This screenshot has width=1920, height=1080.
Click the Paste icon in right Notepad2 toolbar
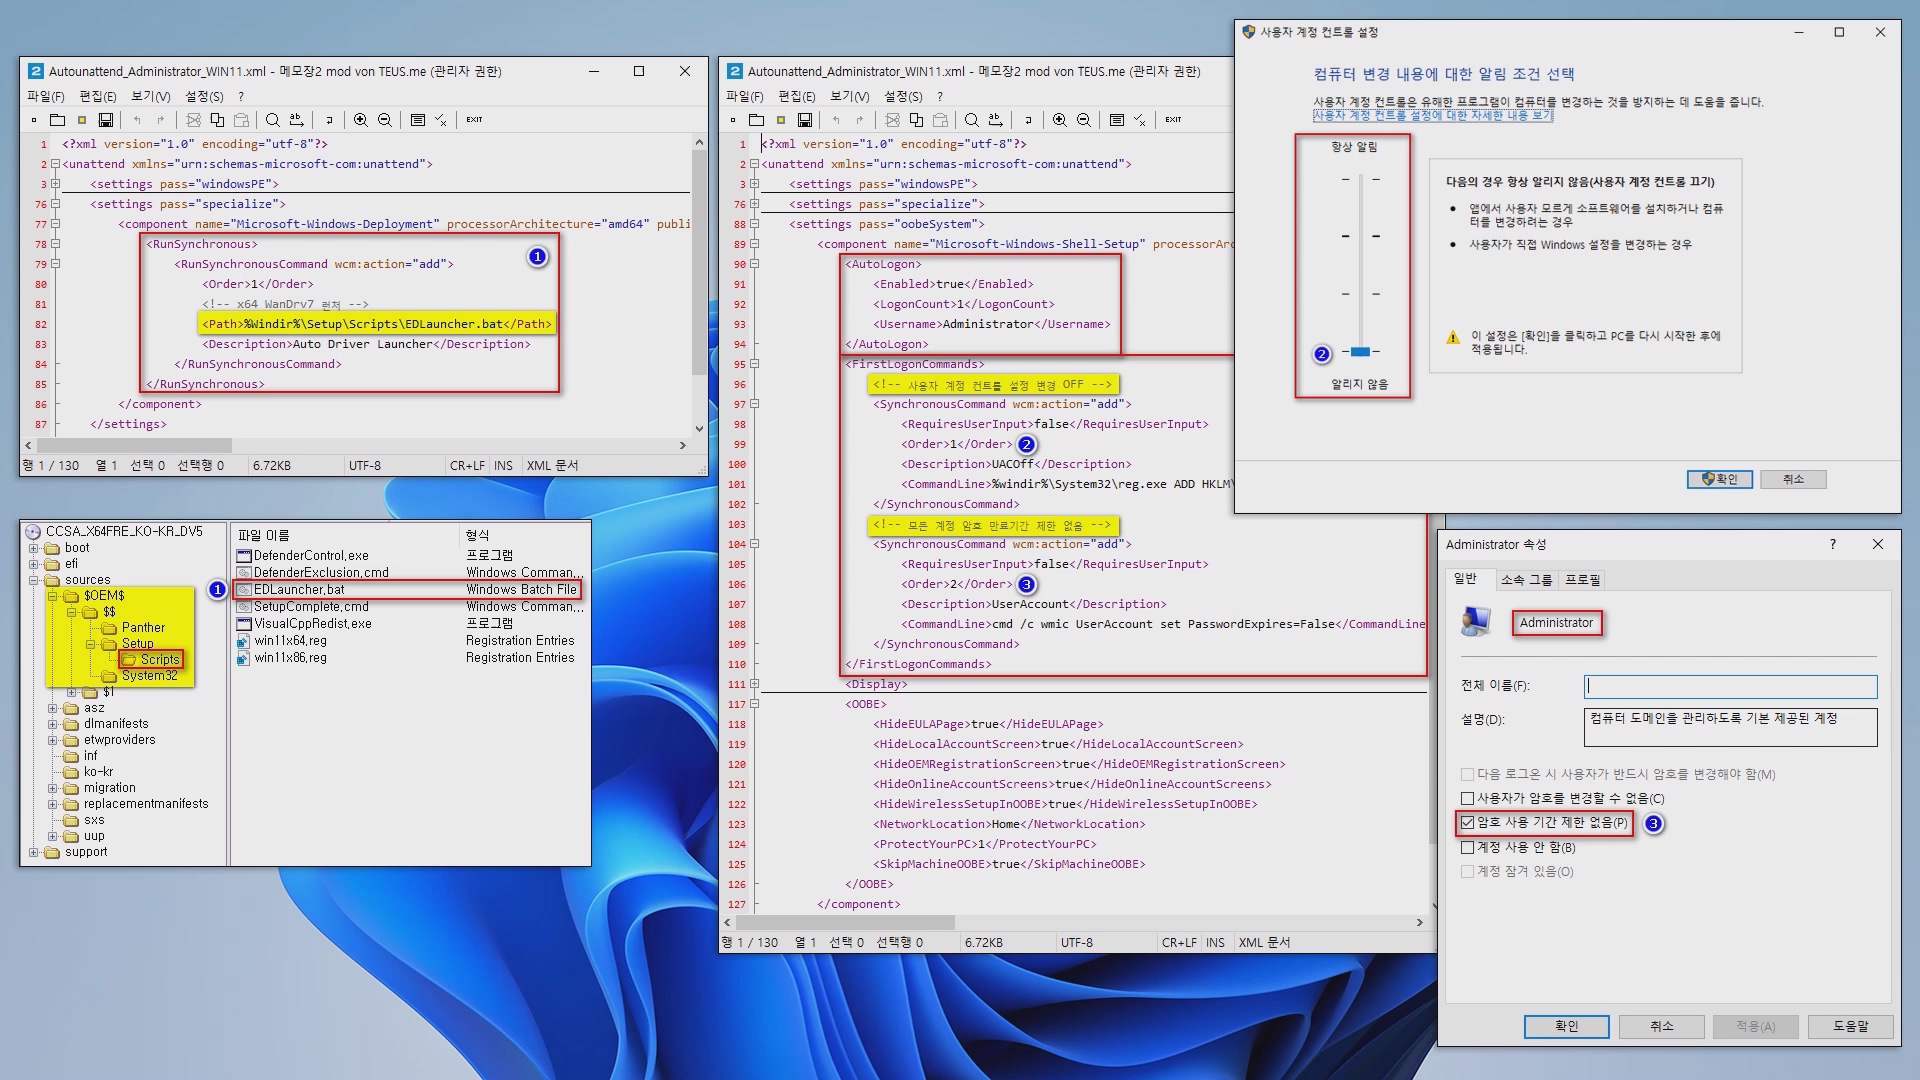[x=940, y=120]
